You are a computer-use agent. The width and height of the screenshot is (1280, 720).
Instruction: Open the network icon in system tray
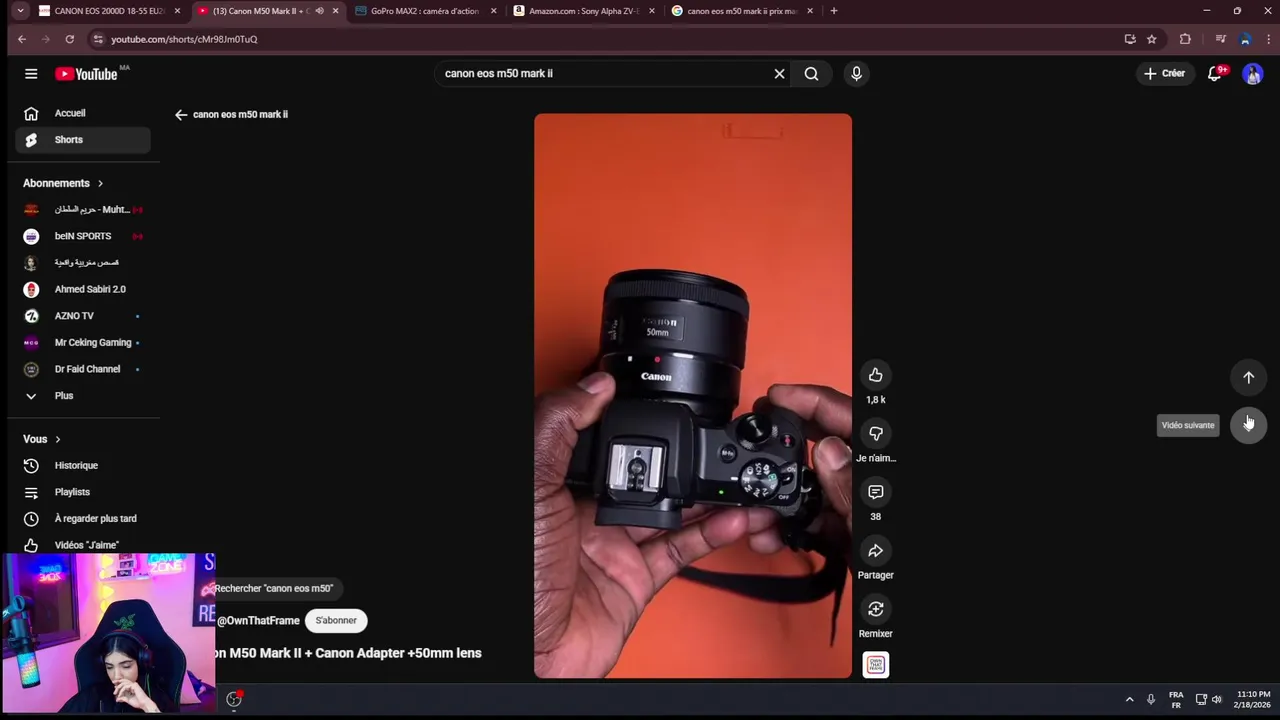pos(1201,699)
